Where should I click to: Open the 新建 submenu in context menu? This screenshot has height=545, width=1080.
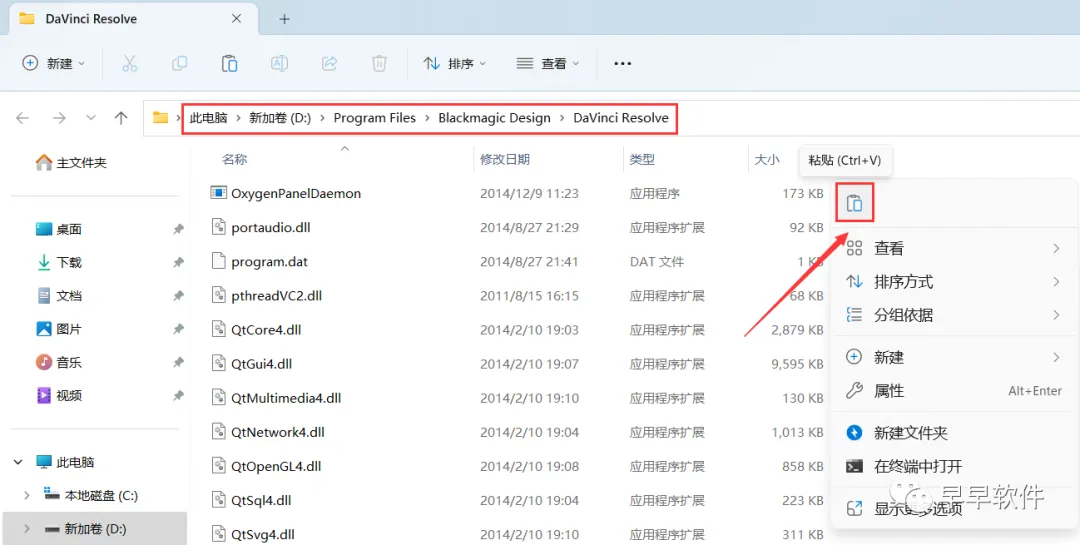click(x=954, y=357)
